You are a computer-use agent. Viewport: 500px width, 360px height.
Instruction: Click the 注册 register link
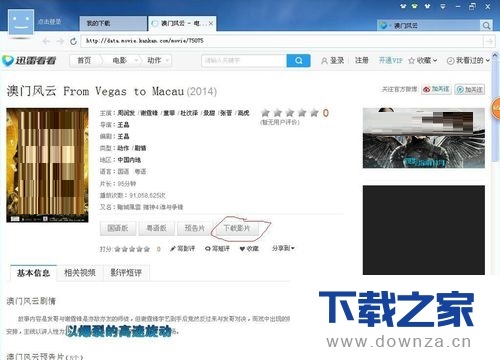click(362, 60)
